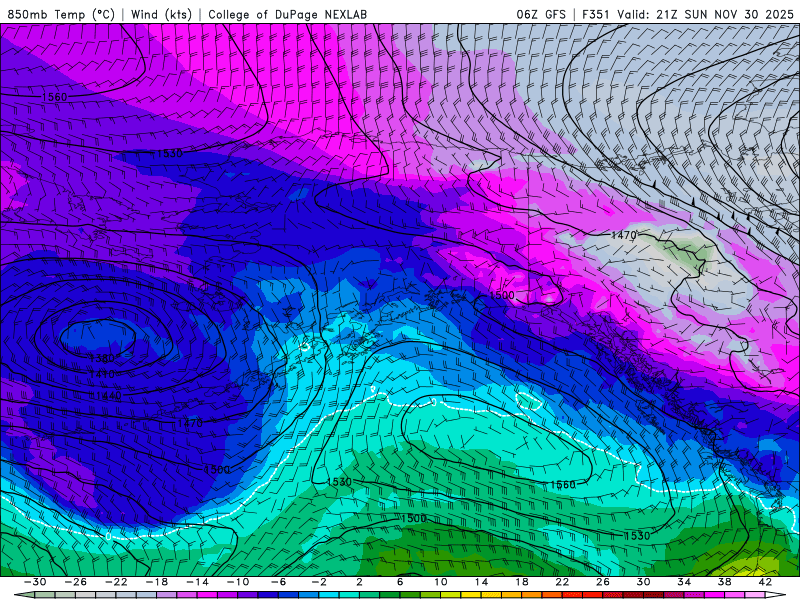Click the -2 color scale label
Image resolution: width=800 pixels, height=600 pixels.
(x=319, y=582)
